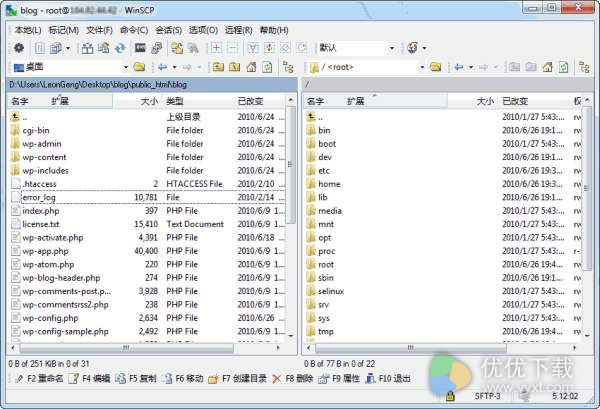
Task: Click the local panel vertical scrollbar
Action: click(x=291, y=165)
